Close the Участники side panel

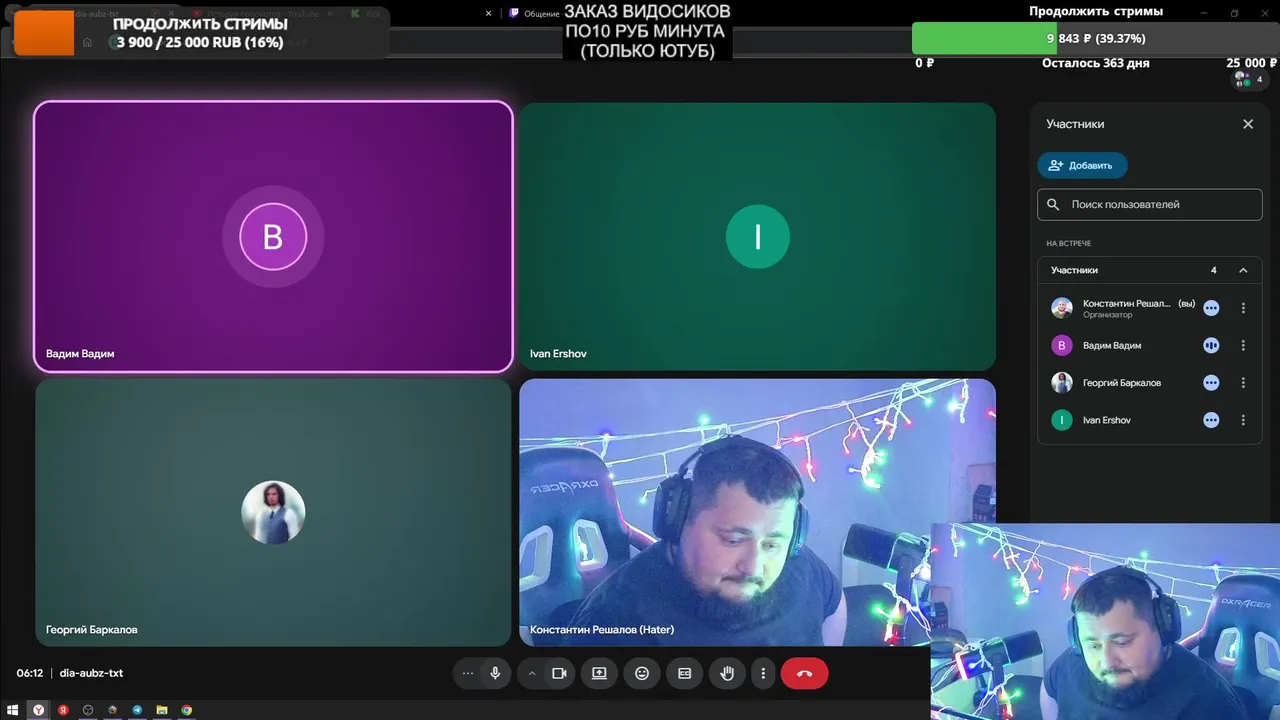coord(1248,124)
